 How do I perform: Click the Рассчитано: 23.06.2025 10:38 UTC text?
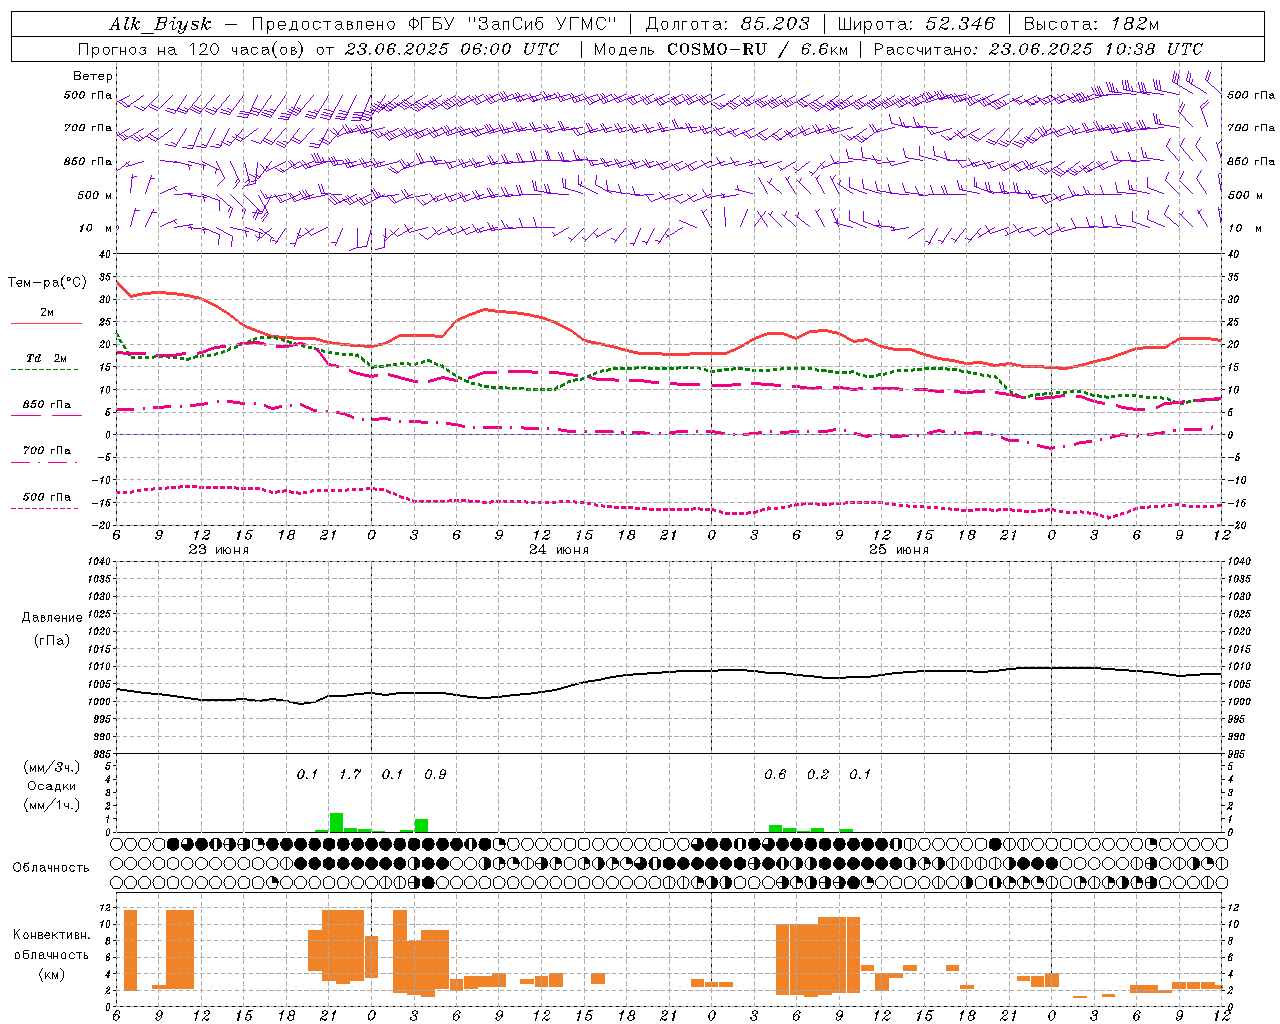click(1039, 49)
